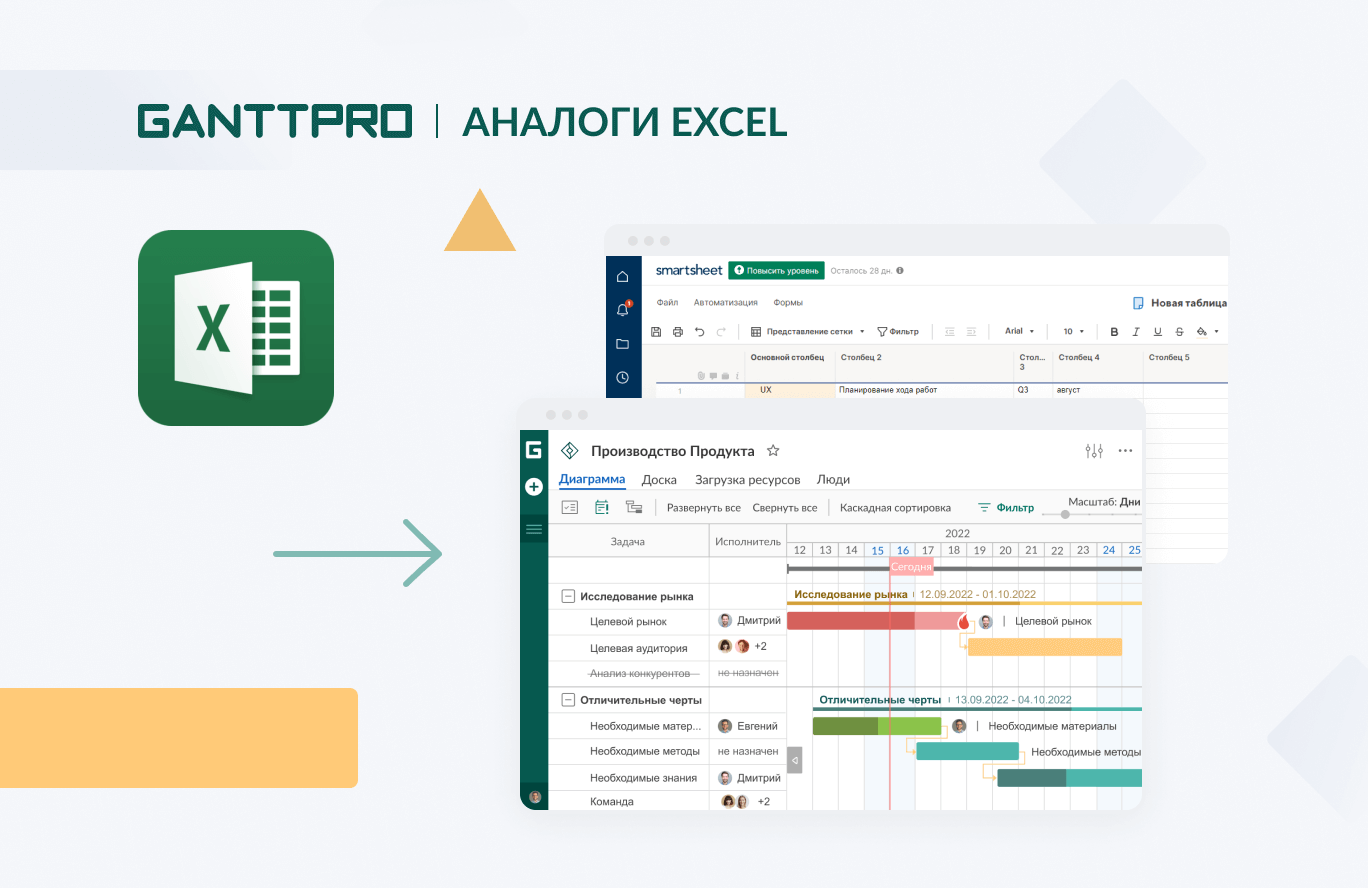Apply Strikethrough formatting in Smartsheet
Viewport: 1368px width, 888px height.
1179,331
